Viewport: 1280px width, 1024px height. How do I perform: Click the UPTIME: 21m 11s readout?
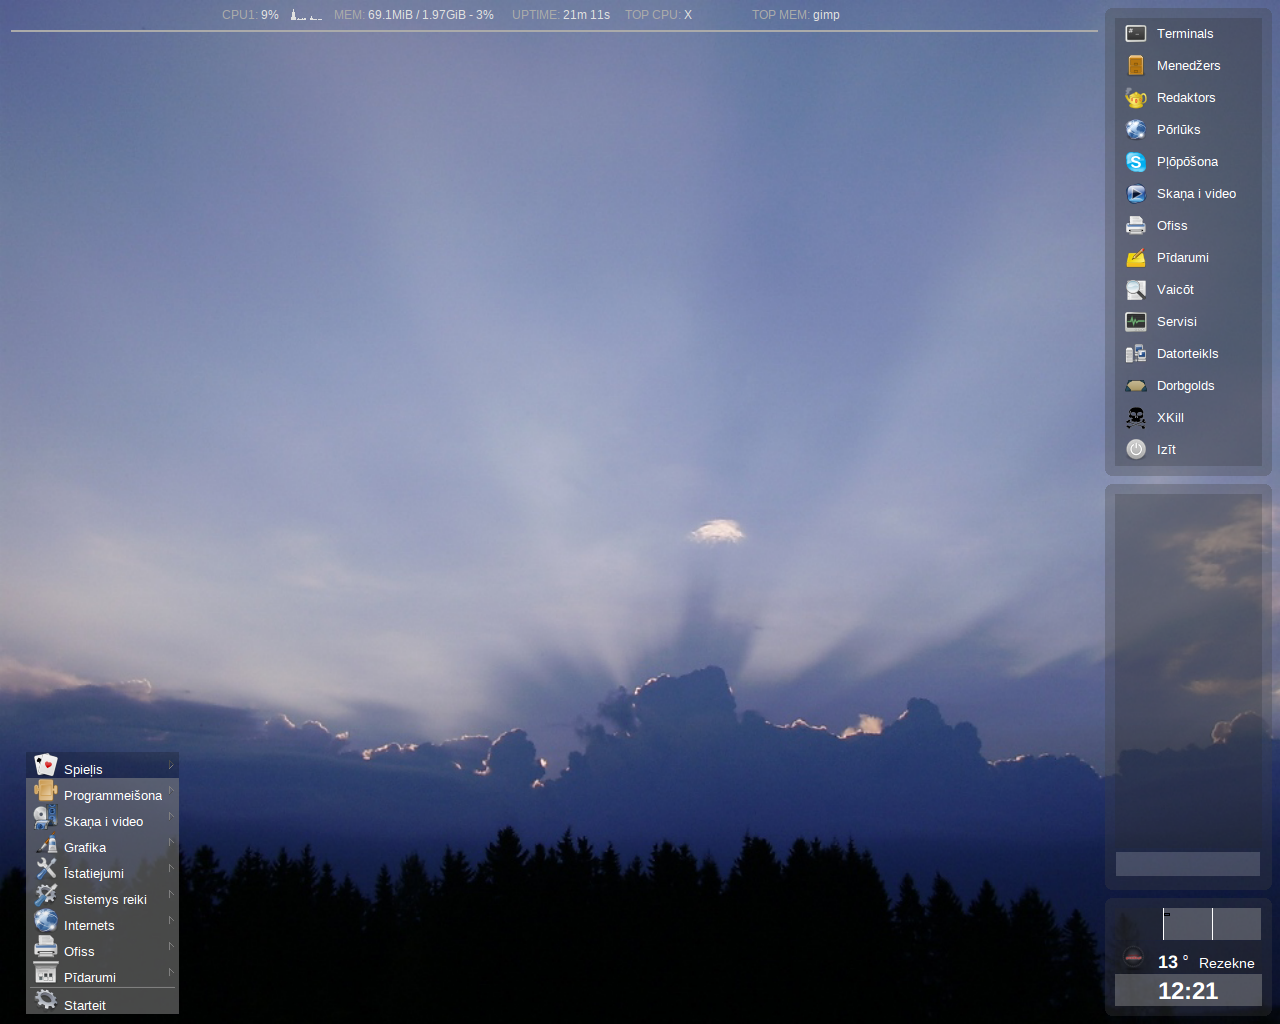point(561,15)
